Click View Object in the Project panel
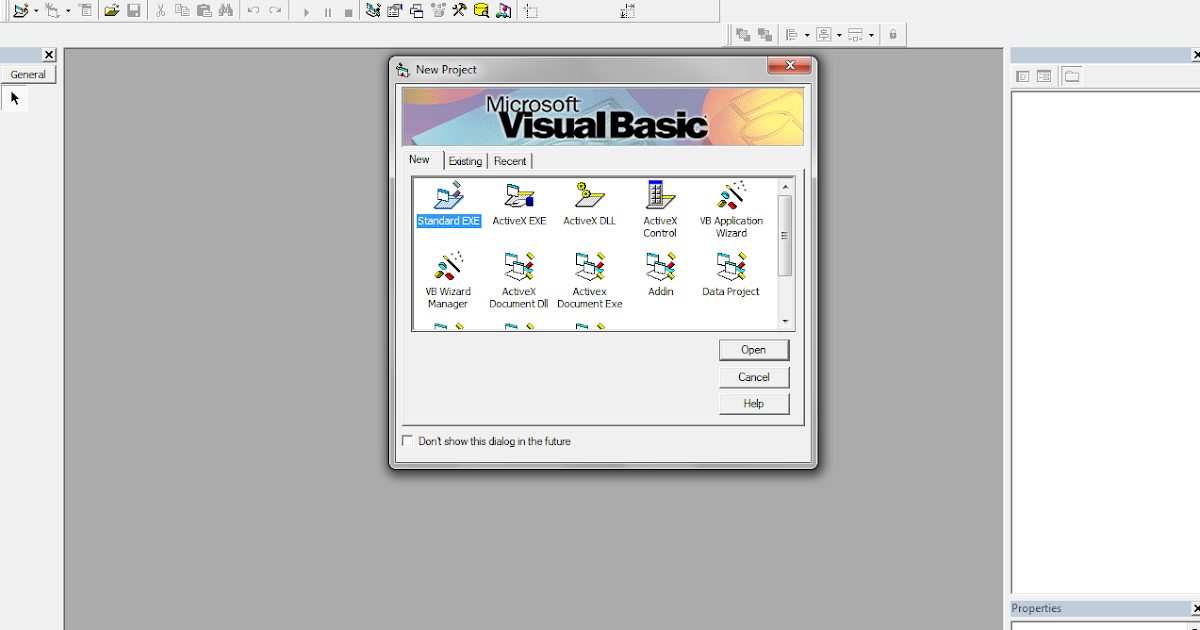Viewport: 1200px width, 630px height. point(1044,76)
